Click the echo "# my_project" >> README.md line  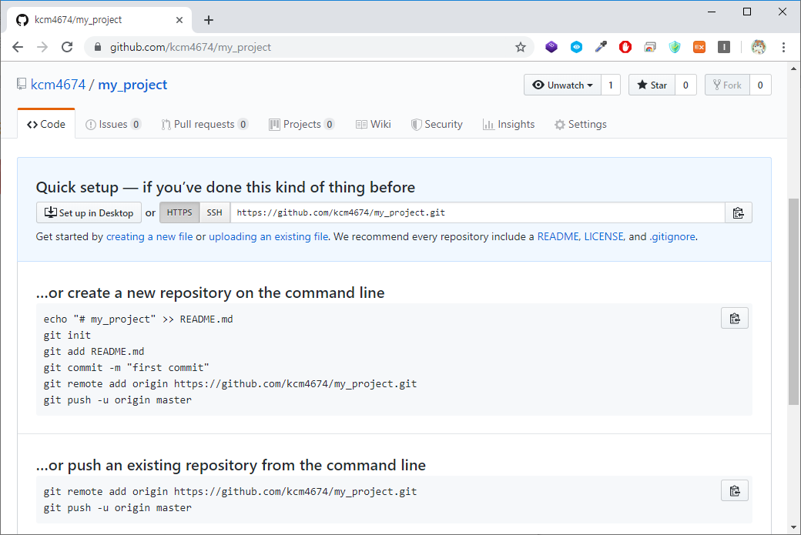[x=138, y=319]
